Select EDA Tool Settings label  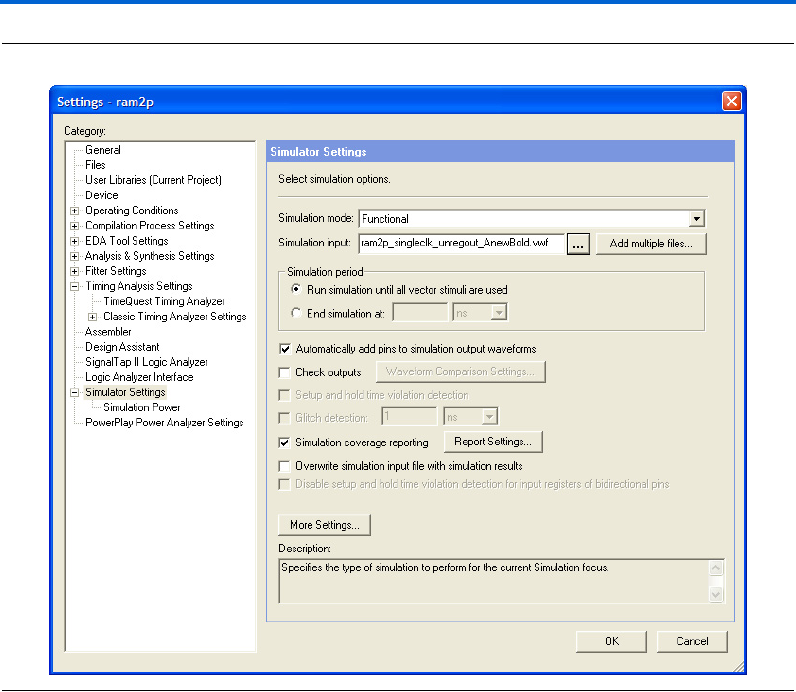[126, 241]
